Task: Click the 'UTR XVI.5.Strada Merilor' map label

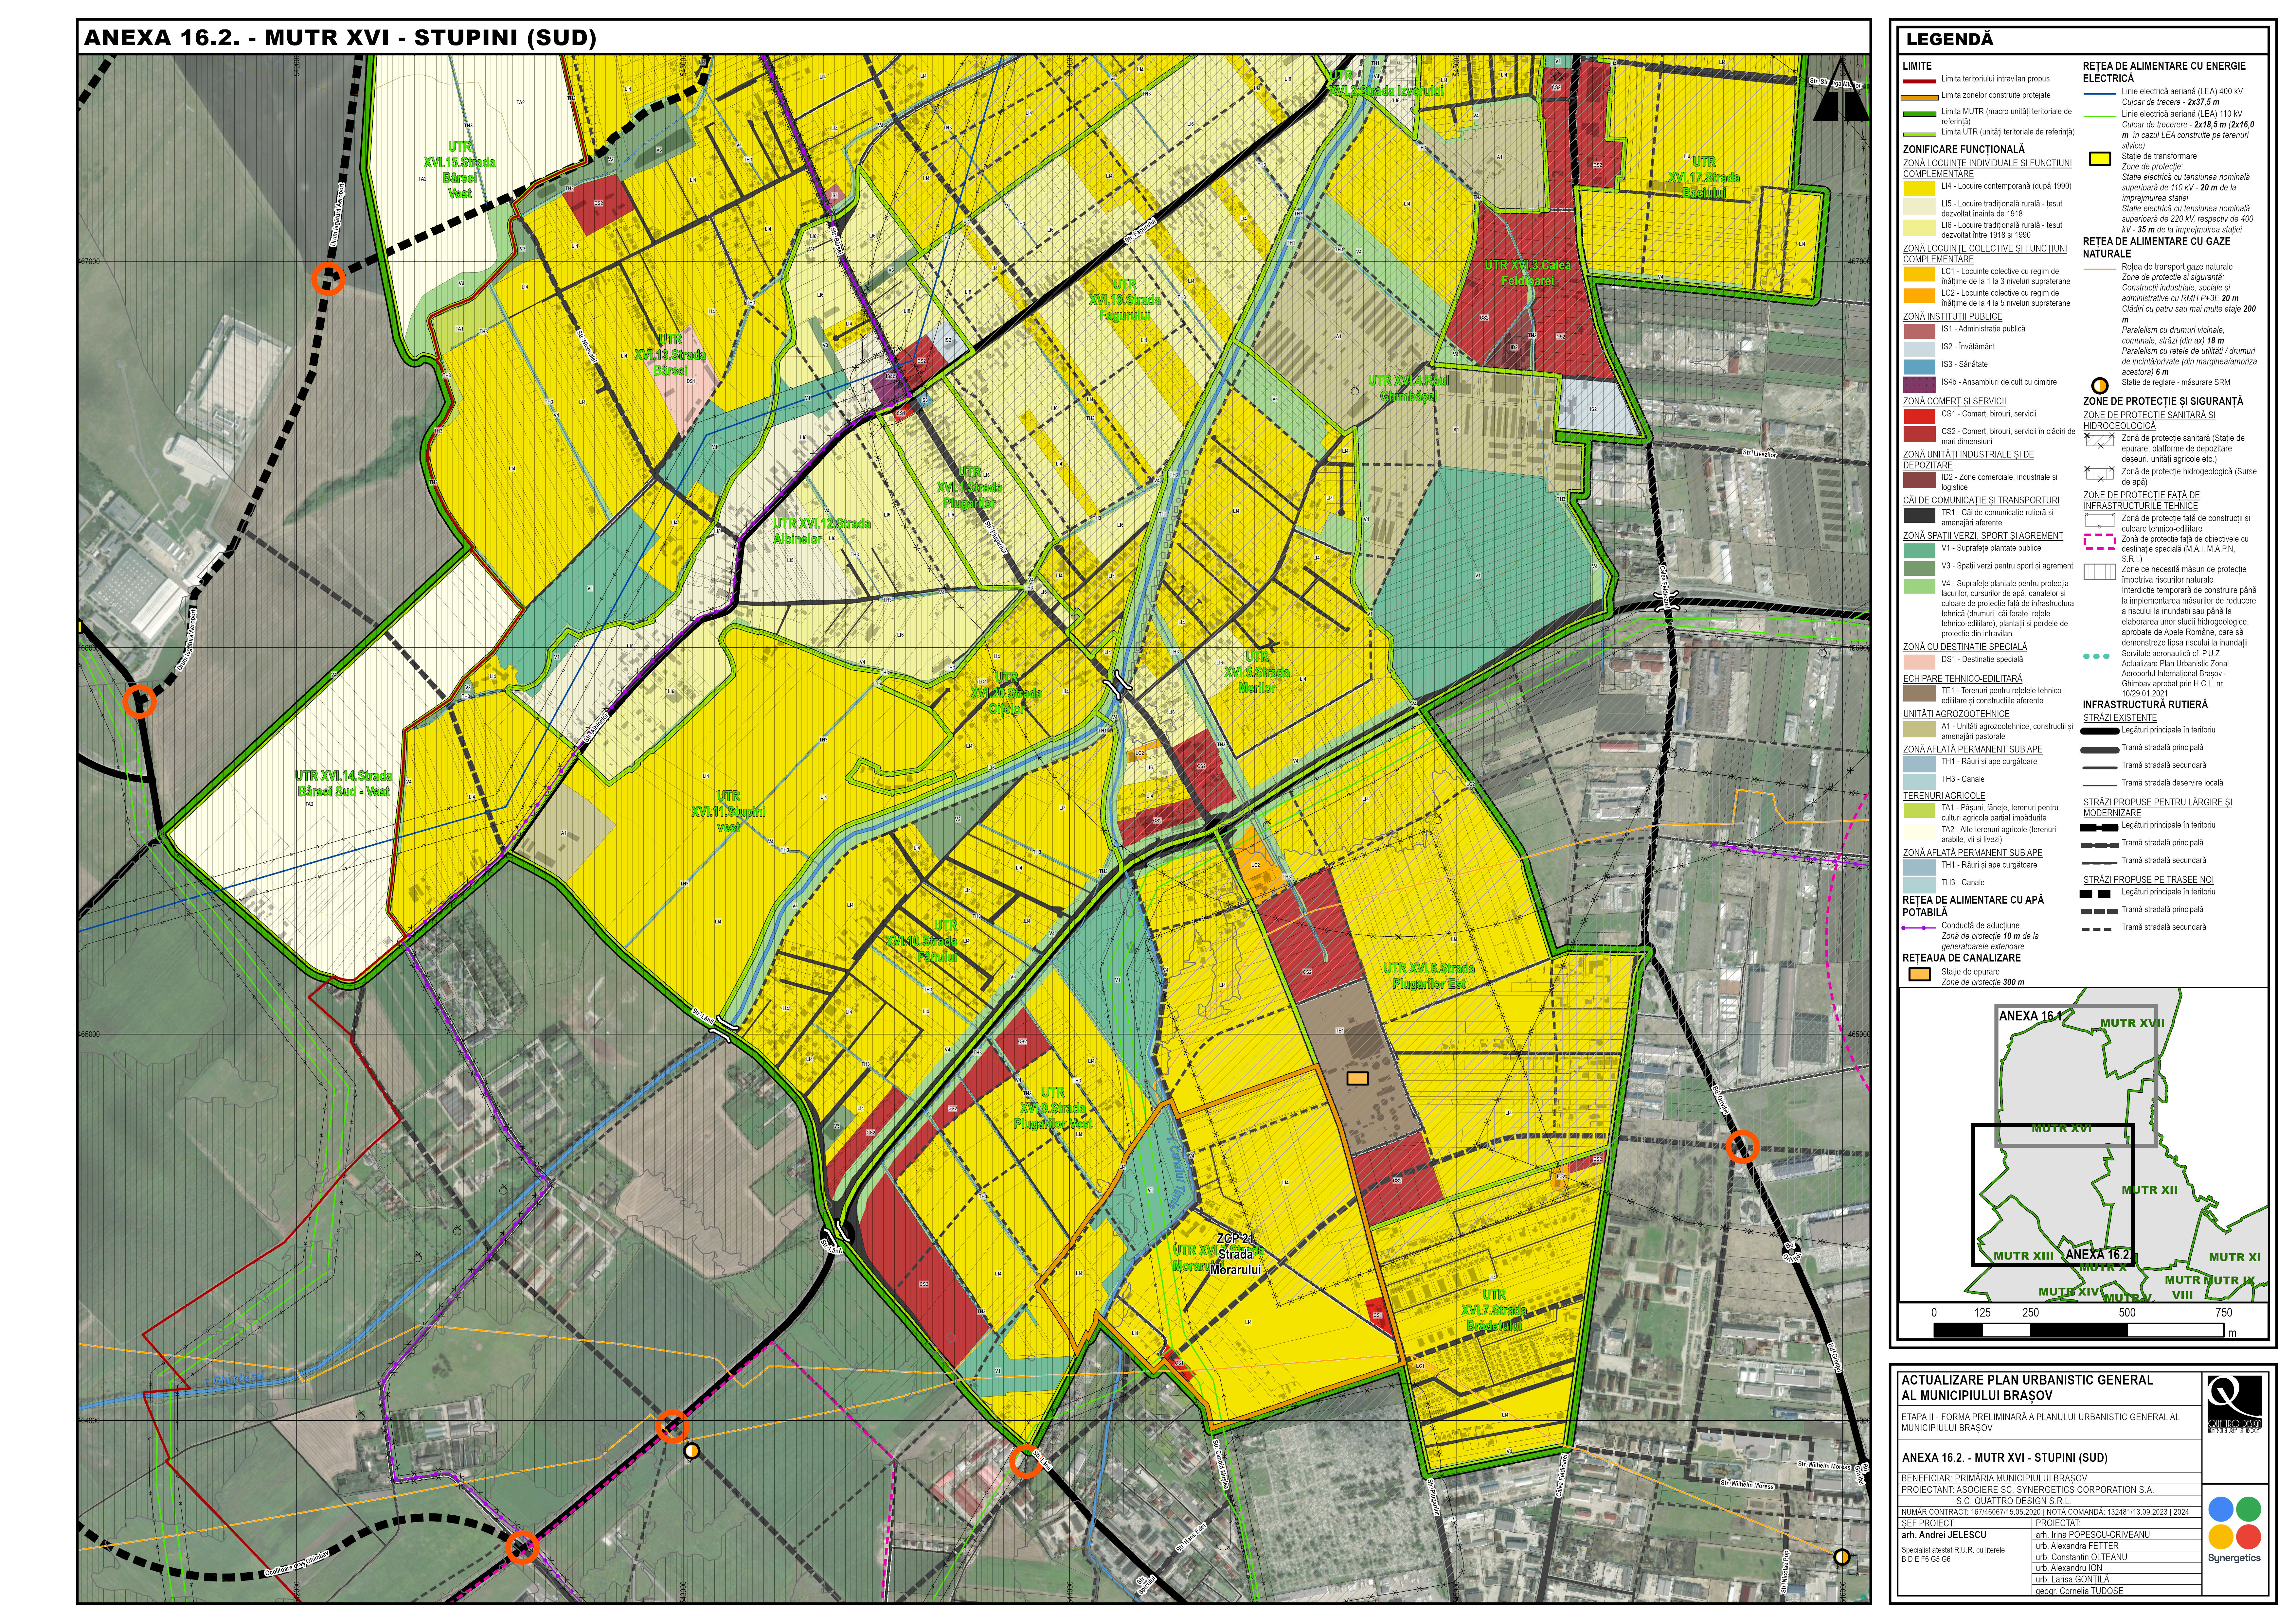Action: (1257, 672)
